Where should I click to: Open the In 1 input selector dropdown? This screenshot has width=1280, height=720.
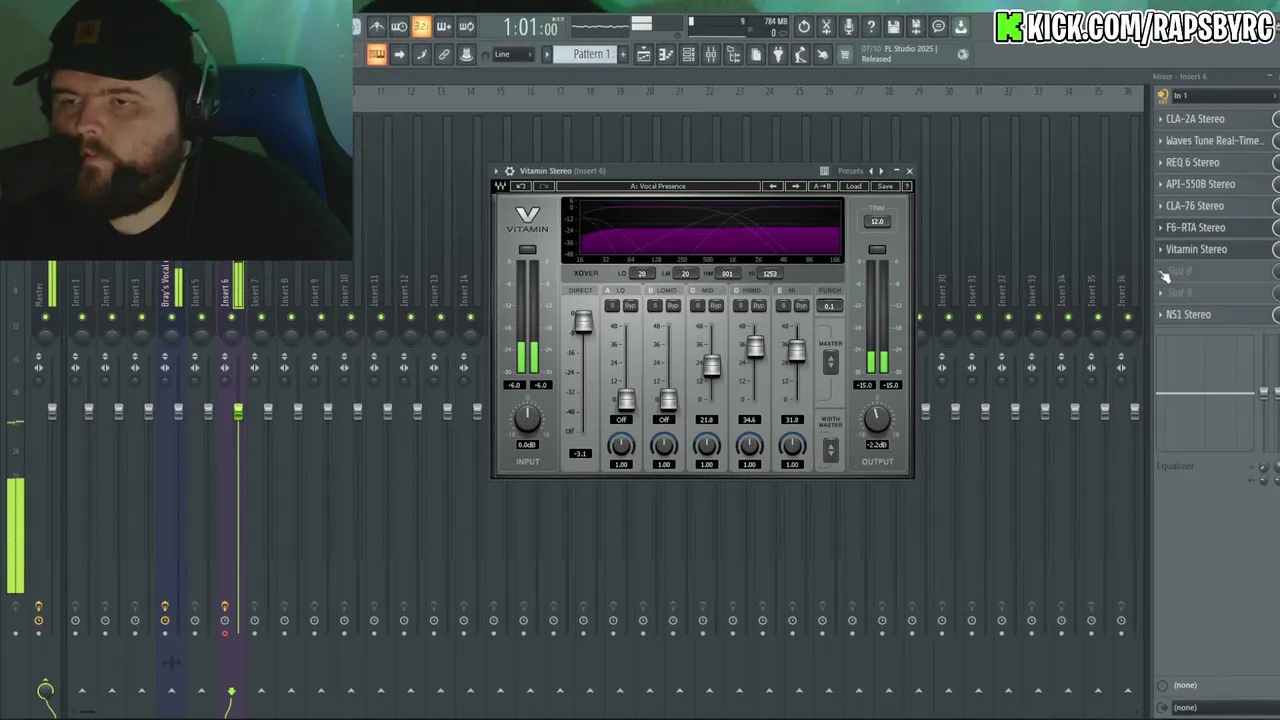point(1224,96)
